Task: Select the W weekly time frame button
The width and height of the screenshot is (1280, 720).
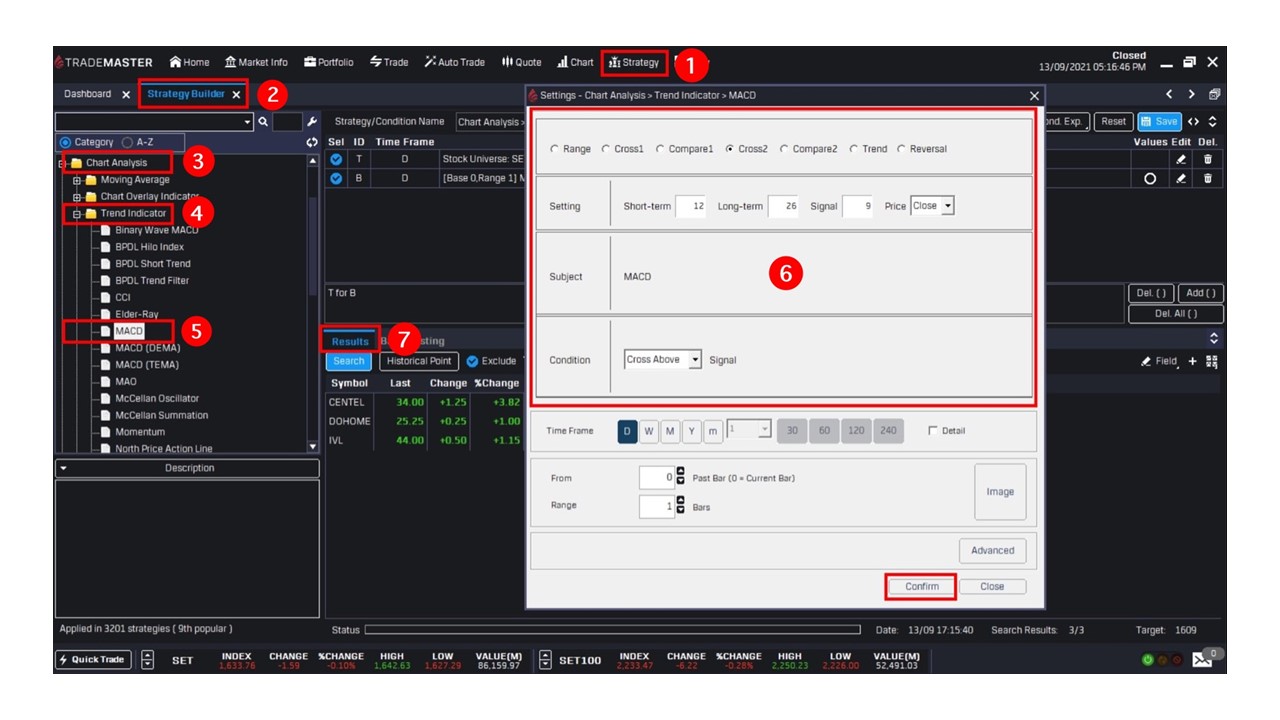Action: pyautogui.click(x=649, y=431)
